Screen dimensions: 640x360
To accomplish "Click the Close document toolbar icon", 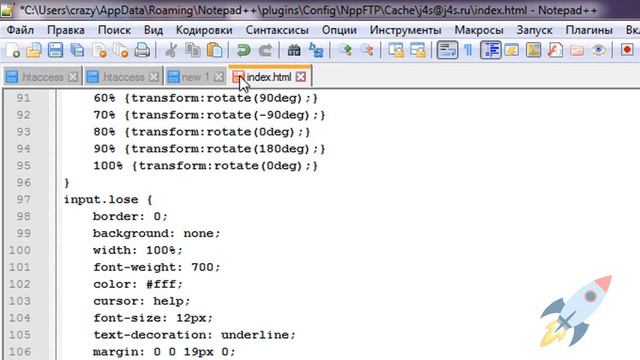I will [99, 50].
